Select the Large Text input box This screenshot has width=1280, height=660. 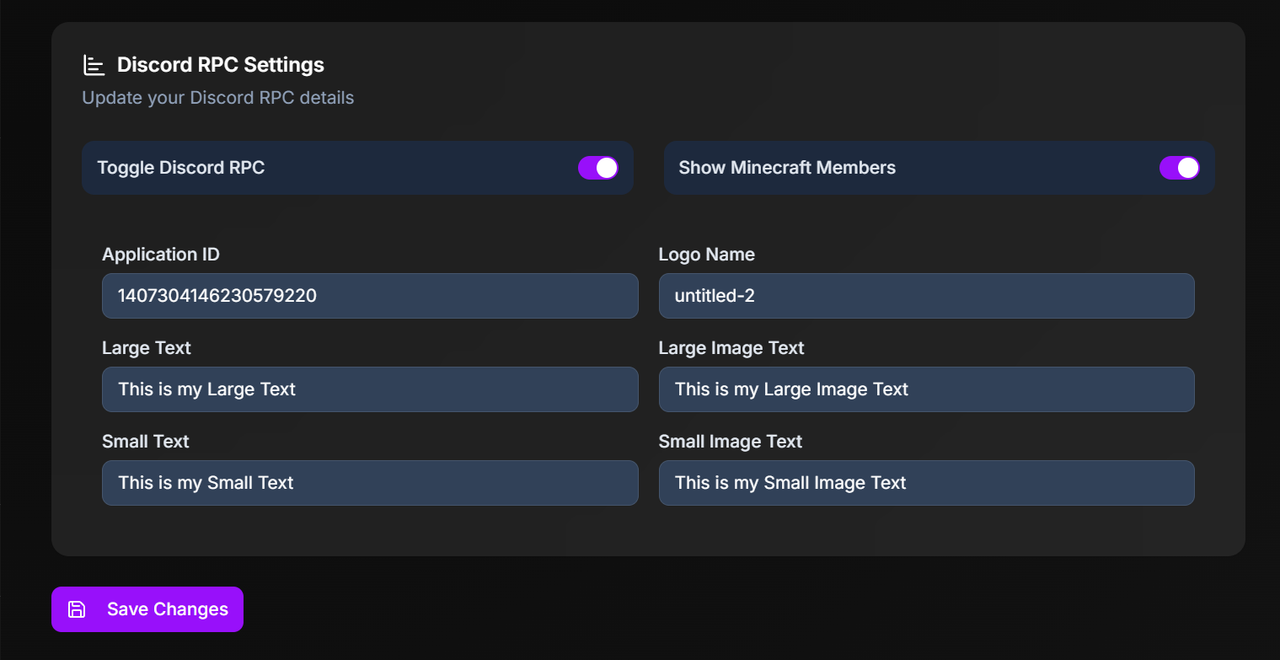(x=370, y=389)
